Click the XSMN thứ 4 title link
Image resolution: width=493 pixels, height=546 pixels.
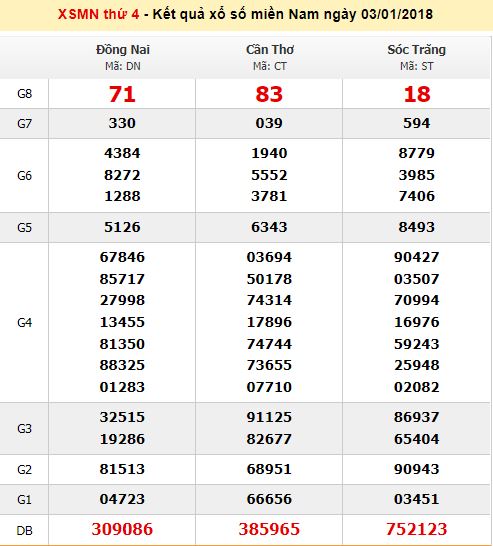click(99, 15)
